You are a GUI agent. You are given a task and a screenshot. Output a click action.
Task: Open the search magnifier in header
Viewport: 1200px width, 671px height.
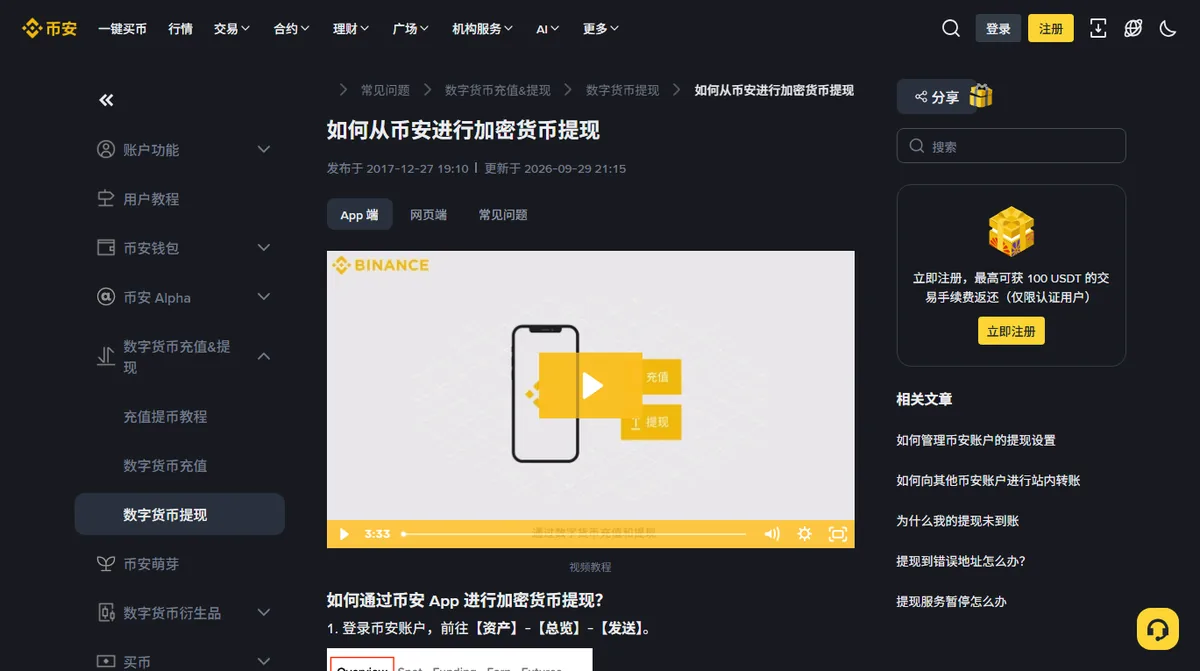(x=951, y=28)
